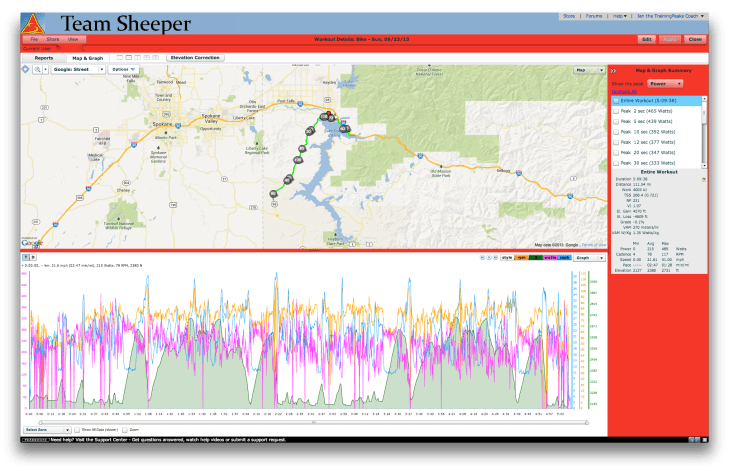This screenshot has width=729, height=471.
Task: Collapse the Map & Graph Summary panel
Action: click(613, 71)
